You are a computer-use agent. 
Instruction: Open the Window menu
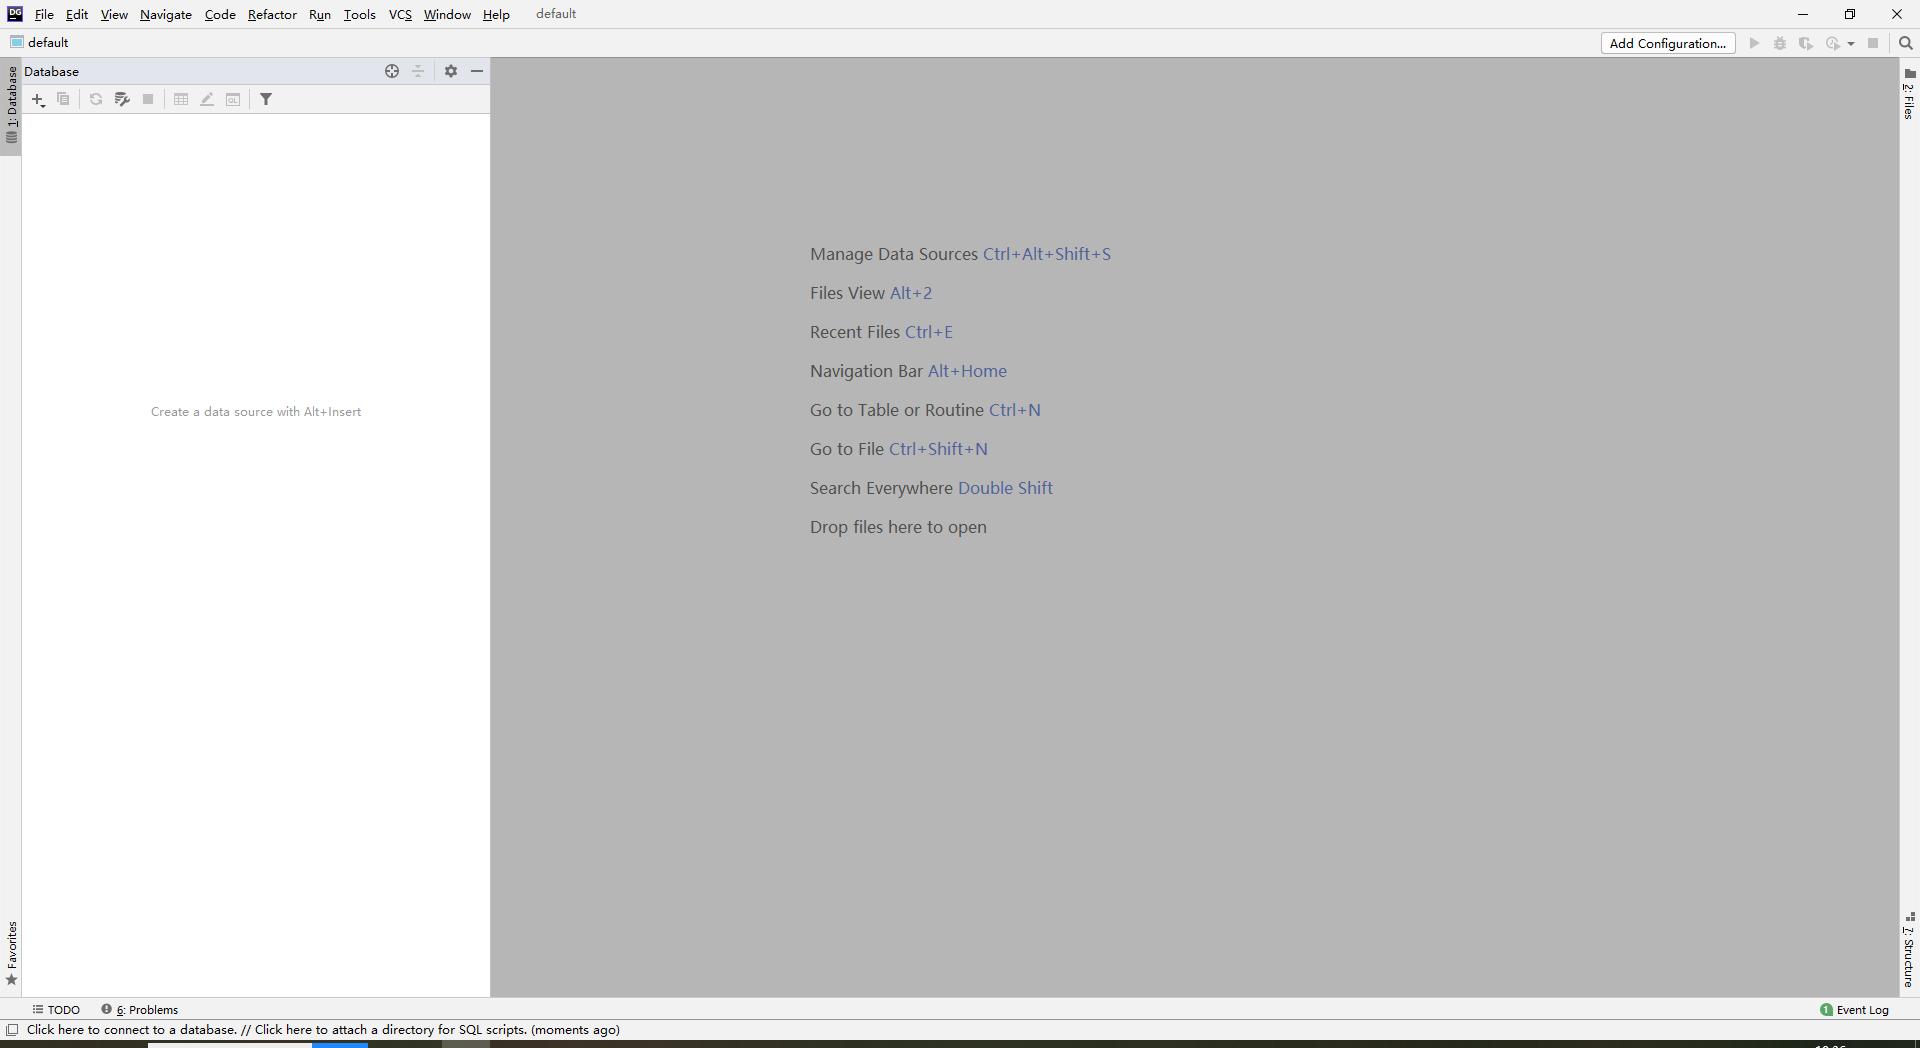[x=447, y=14]
